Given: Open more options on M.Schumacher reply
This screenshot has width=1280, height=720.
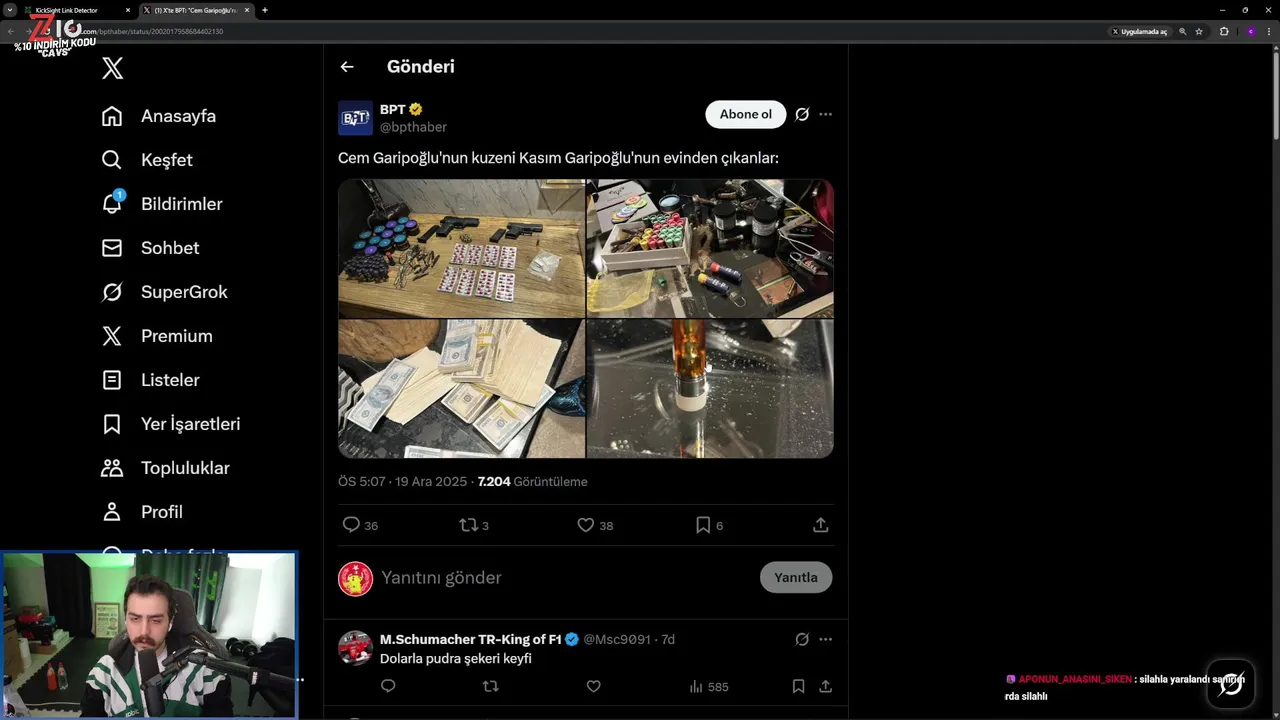Looking at the screenshot, I should pyautogui.click(x=825, y=639).
